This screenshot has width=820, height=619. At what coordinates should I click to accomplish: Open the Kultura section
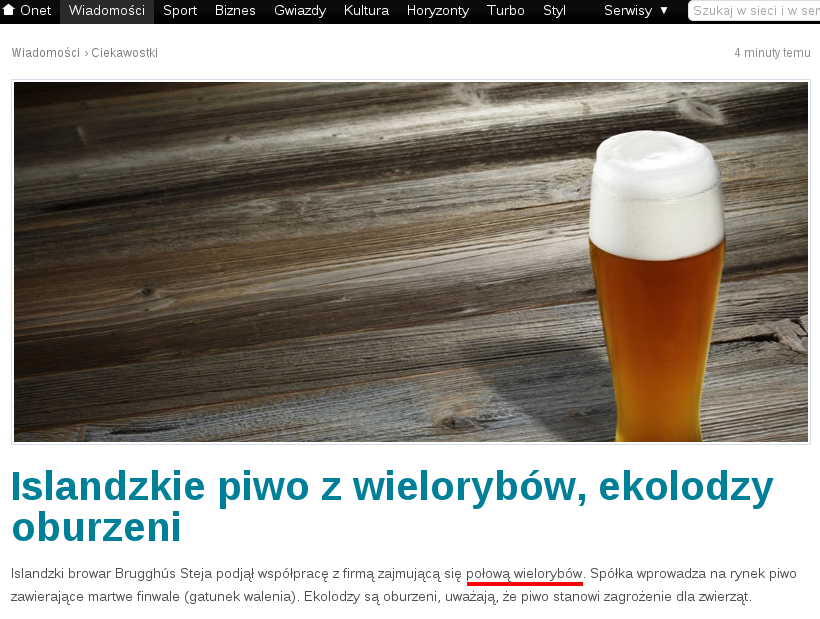pos(366,11)
